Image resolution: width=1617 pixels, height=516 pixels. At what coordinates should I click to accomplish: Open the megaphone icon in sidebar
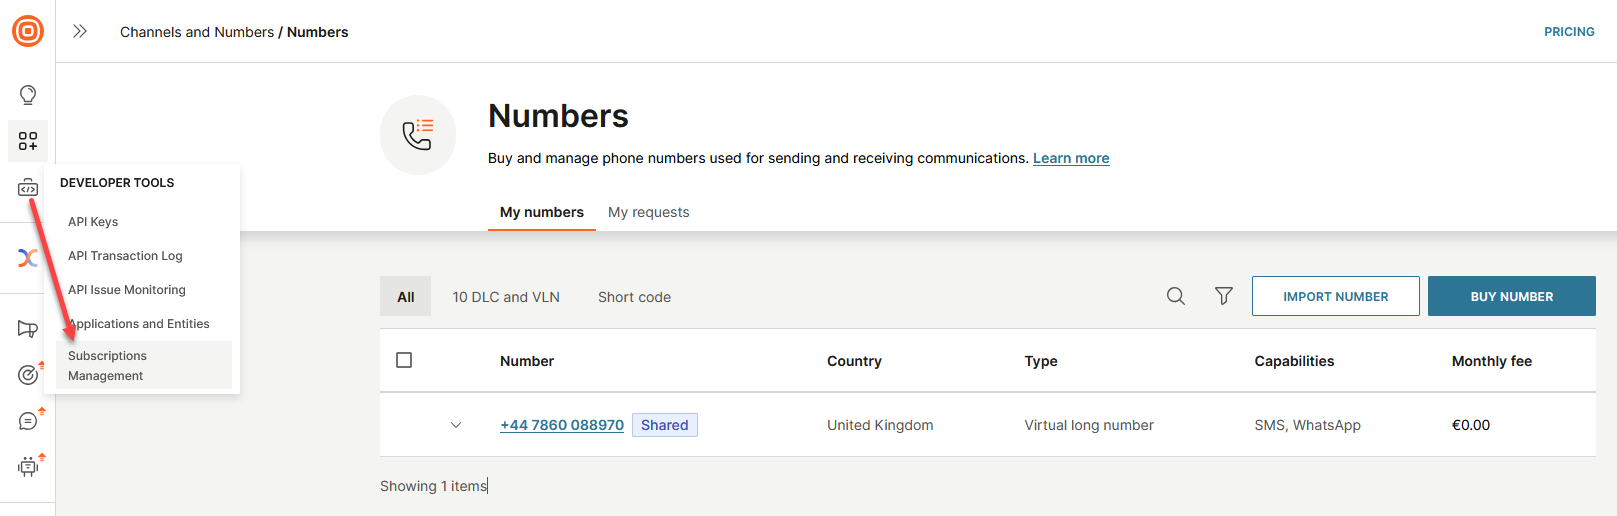[28, 329]
